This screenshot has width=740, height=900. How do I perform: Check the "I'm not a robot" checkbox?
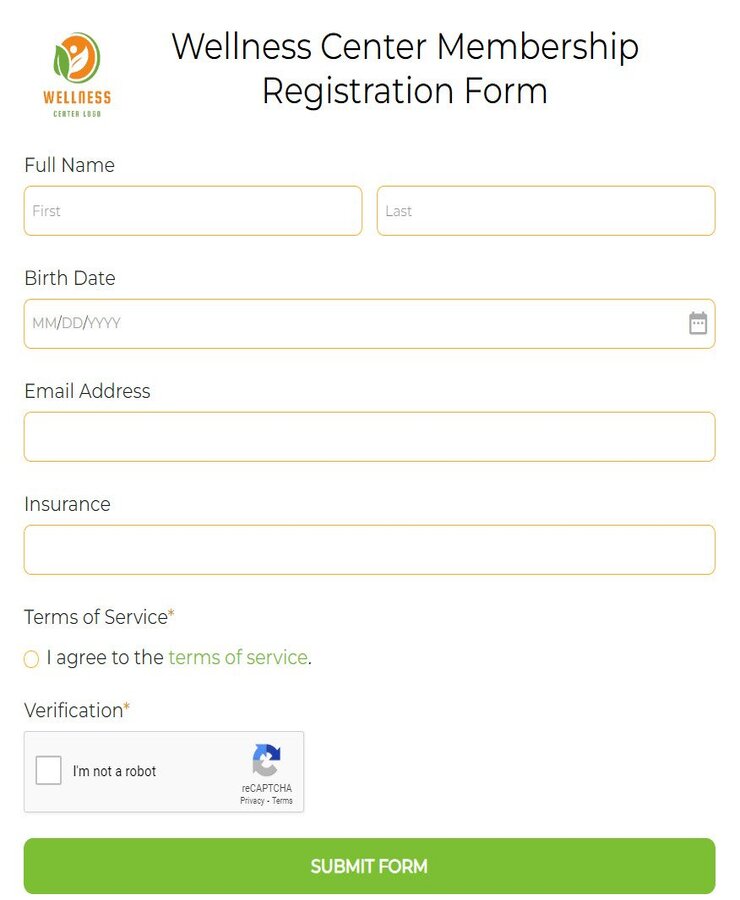48,770
